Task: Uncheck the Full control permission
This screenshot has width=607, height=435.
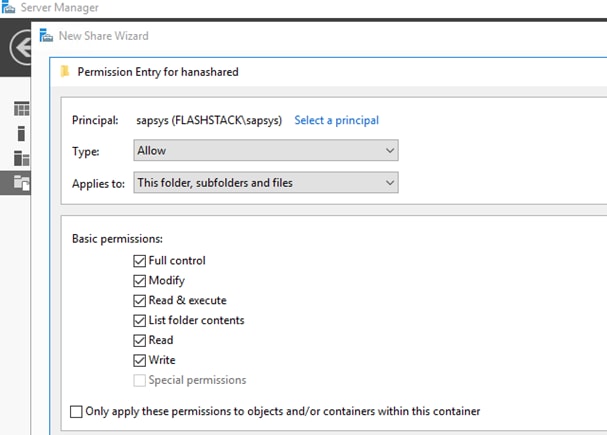Action: click(139, 261)
